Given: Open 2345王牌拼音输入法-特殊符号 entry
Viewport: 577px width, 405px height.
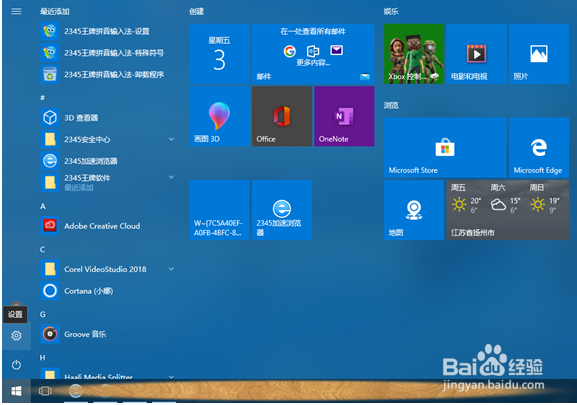Looking at the screenshot, I should pyautogui.click(x=107, y=53).
